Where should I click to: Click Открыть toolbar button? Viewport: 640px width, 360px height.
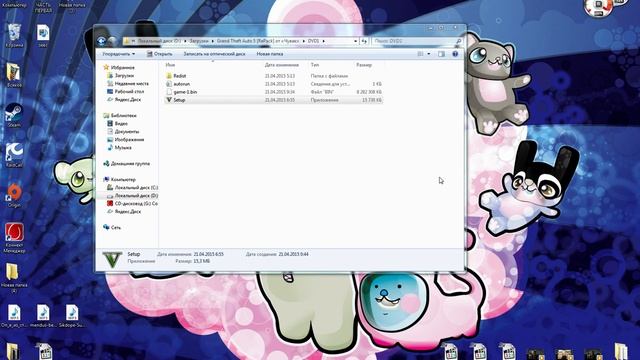(x=160, y=54)
